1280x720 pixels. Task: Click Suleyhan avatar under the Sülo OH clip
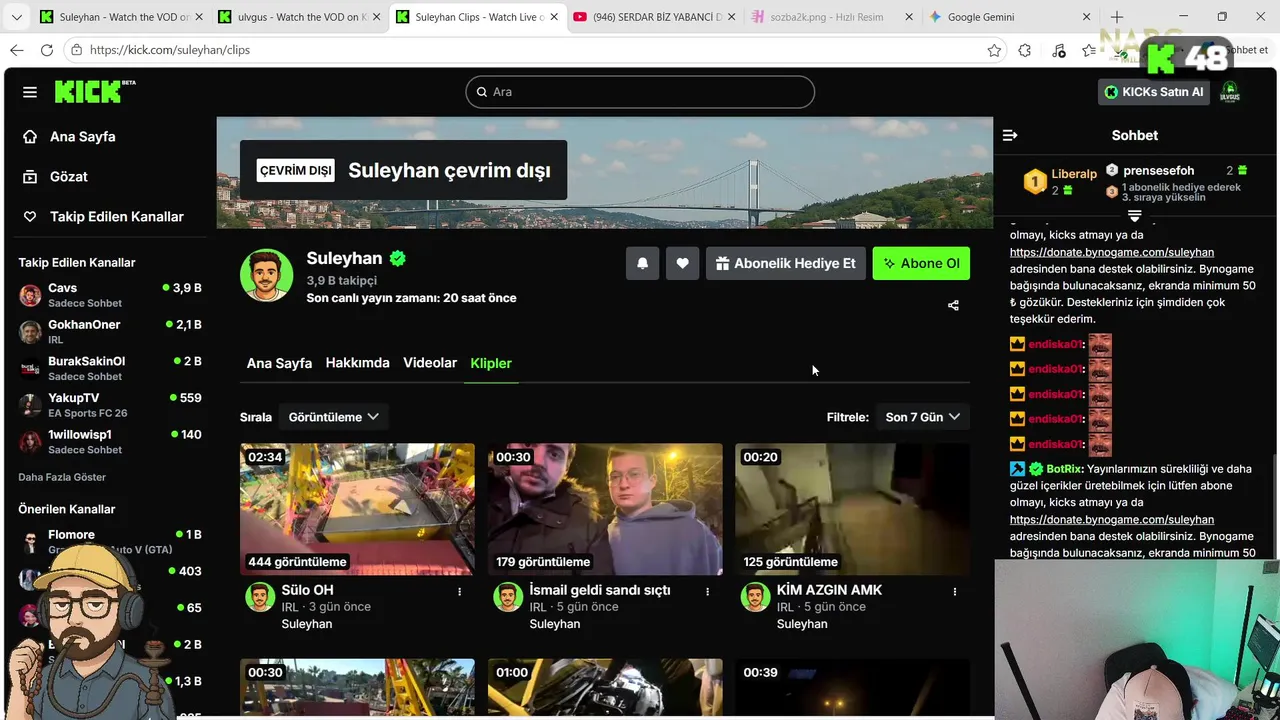pos(260,597)
